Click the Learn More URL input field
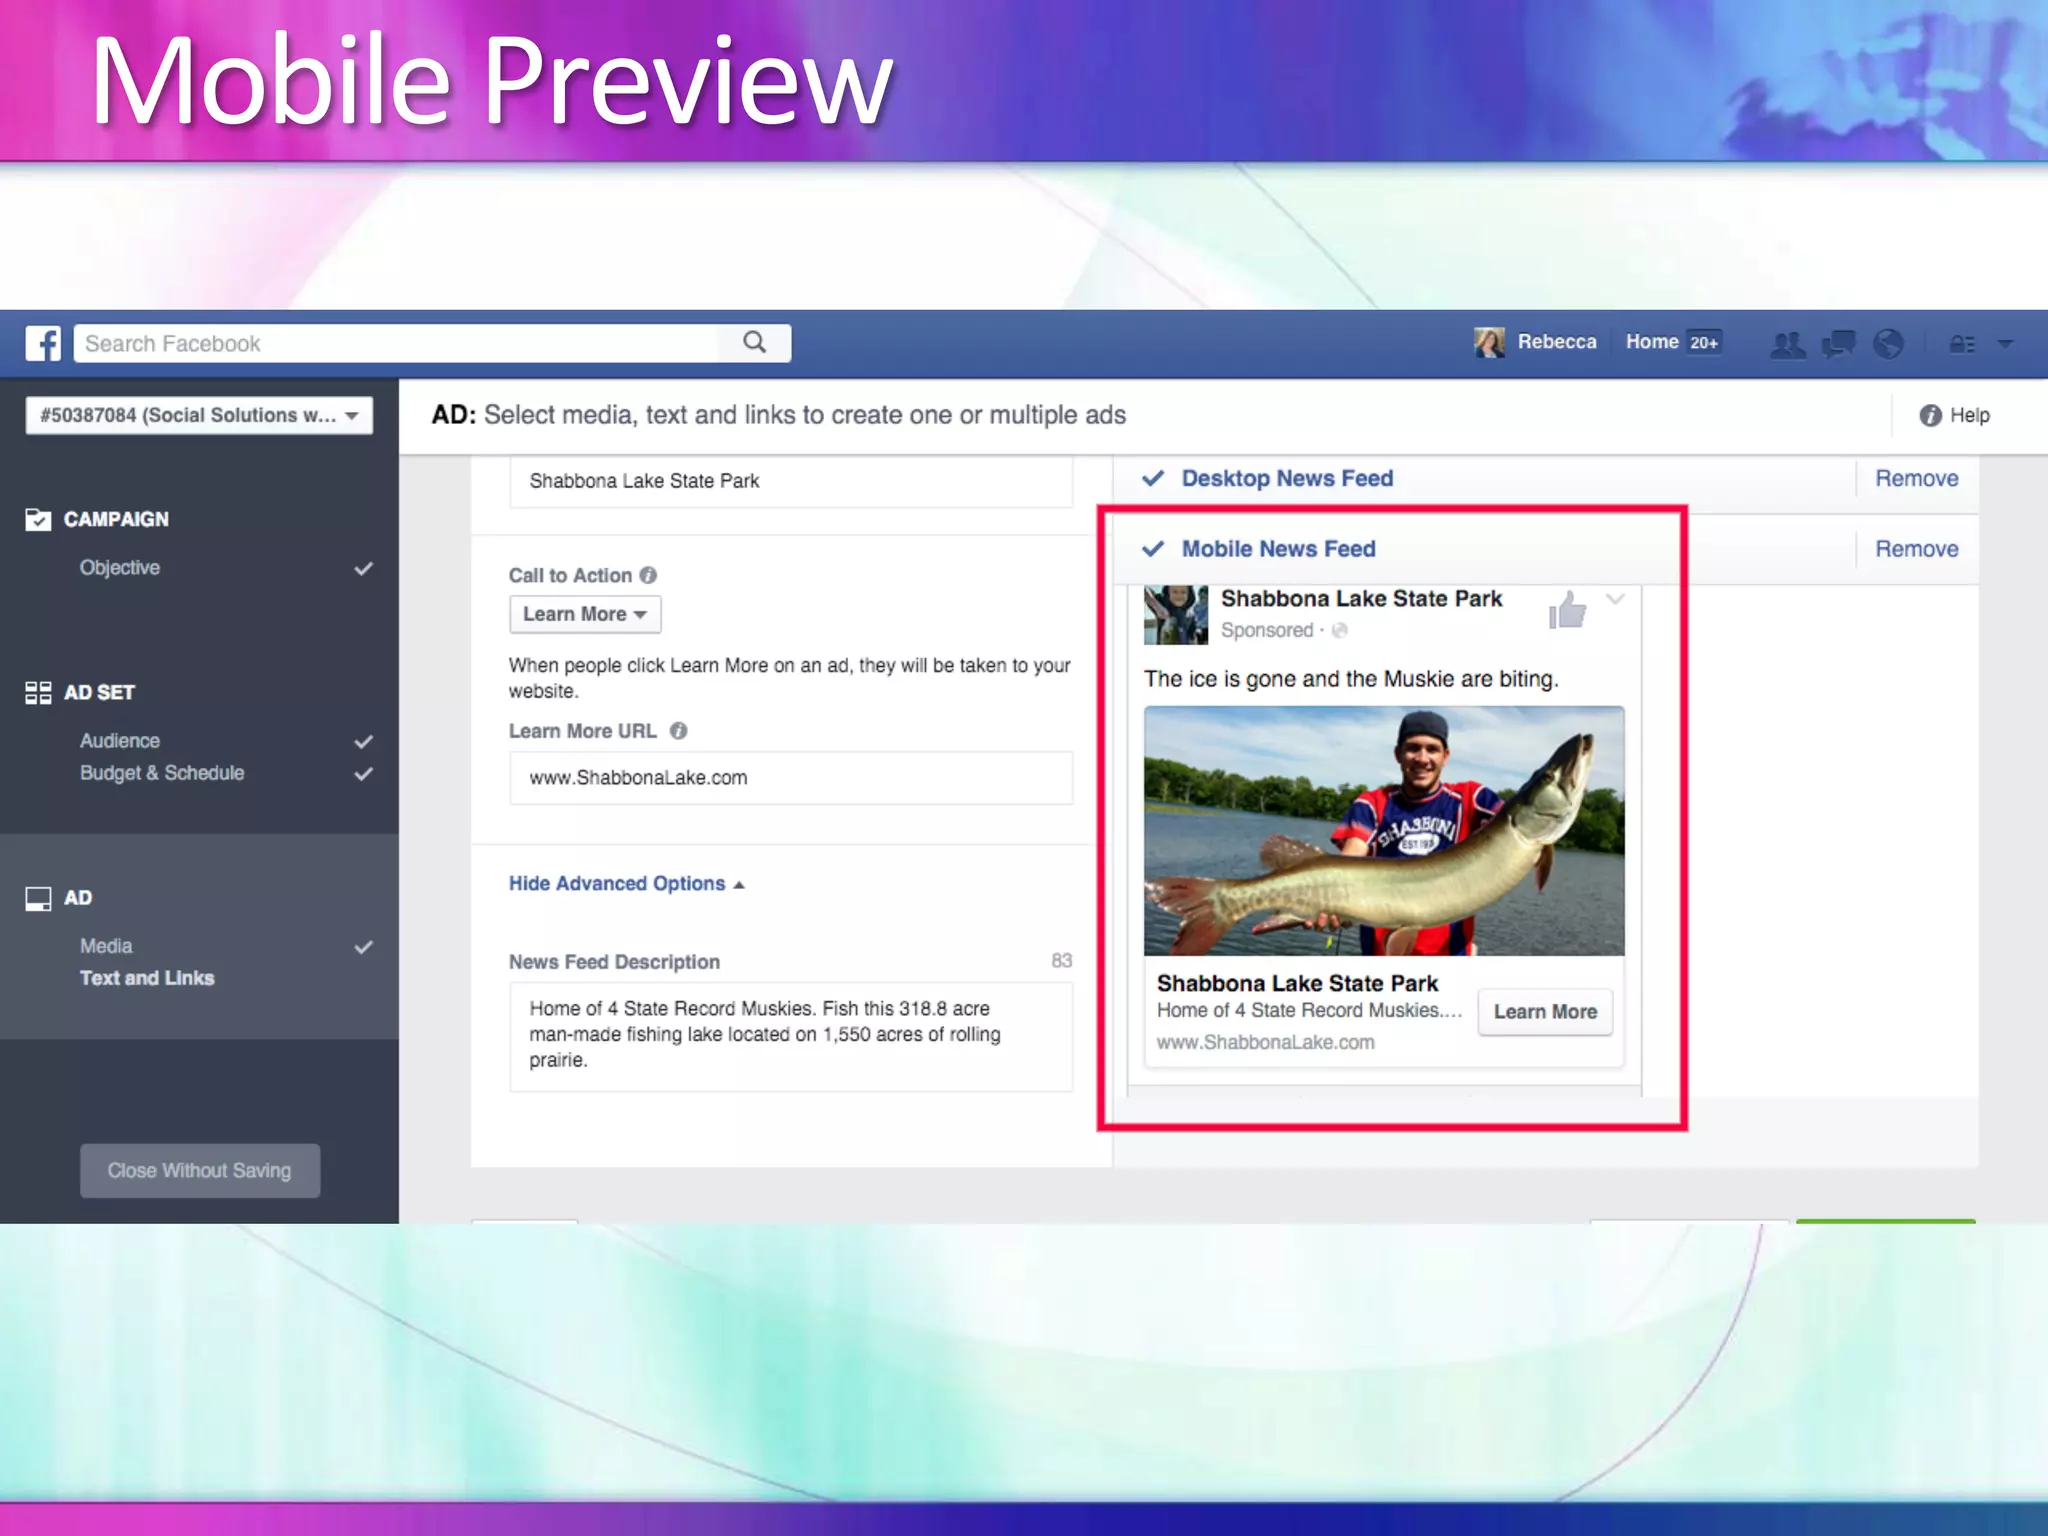 (791, 777)
